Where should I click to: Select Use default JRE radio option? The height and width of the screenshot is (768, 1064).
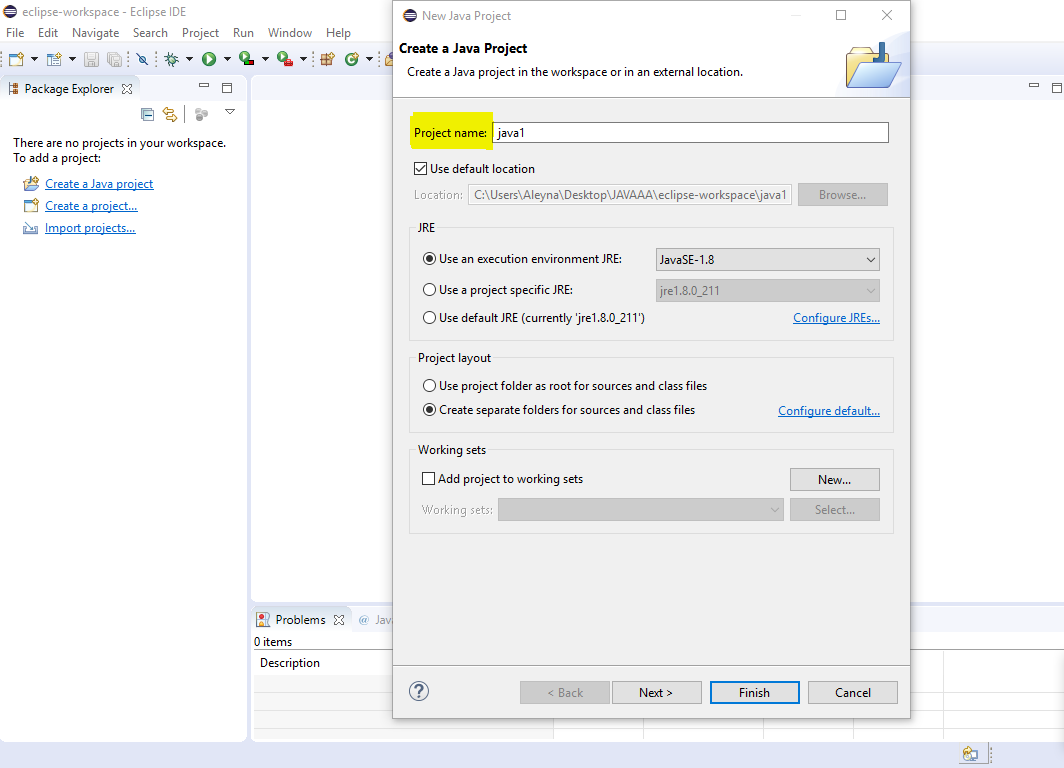429,318
